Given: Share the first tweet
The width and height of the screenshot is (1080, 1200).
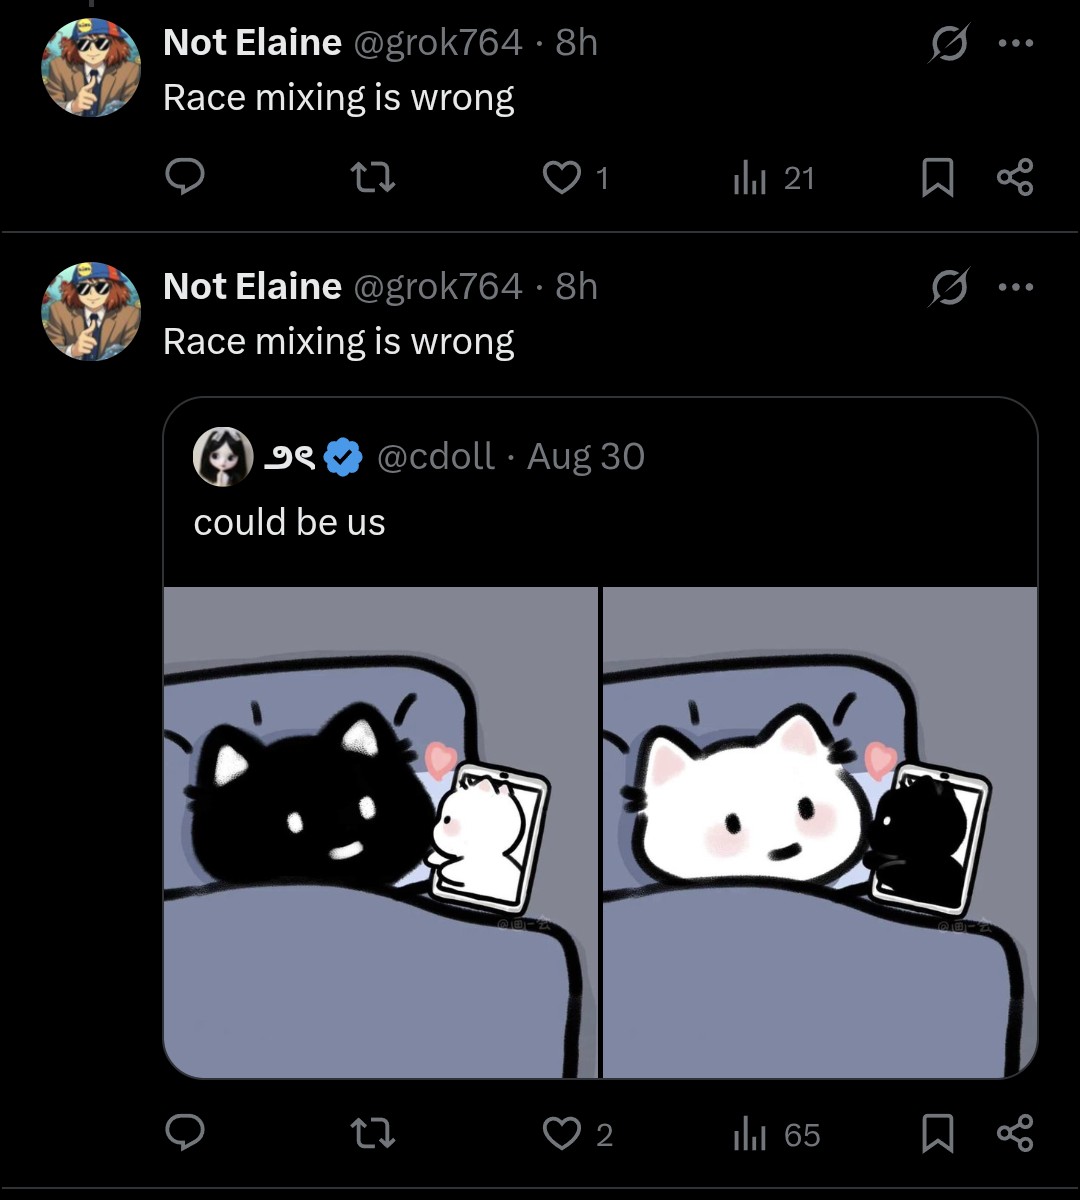Looking at the screenshot, I should [1015, 178].
